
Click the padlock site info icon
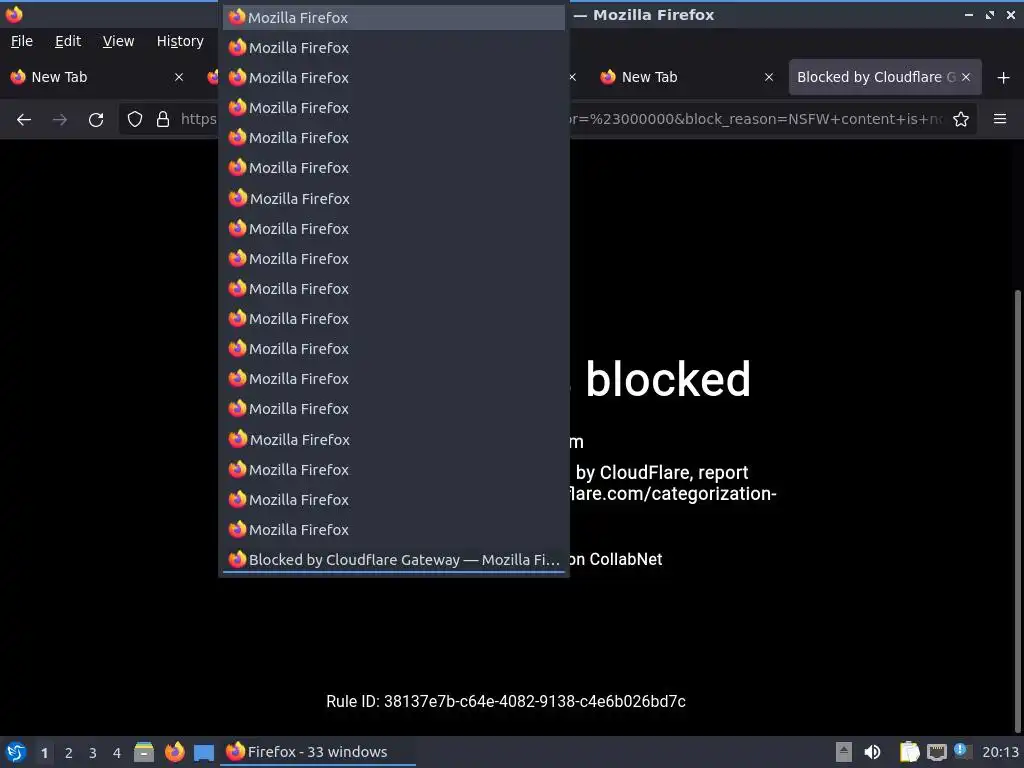click(163, 119)
